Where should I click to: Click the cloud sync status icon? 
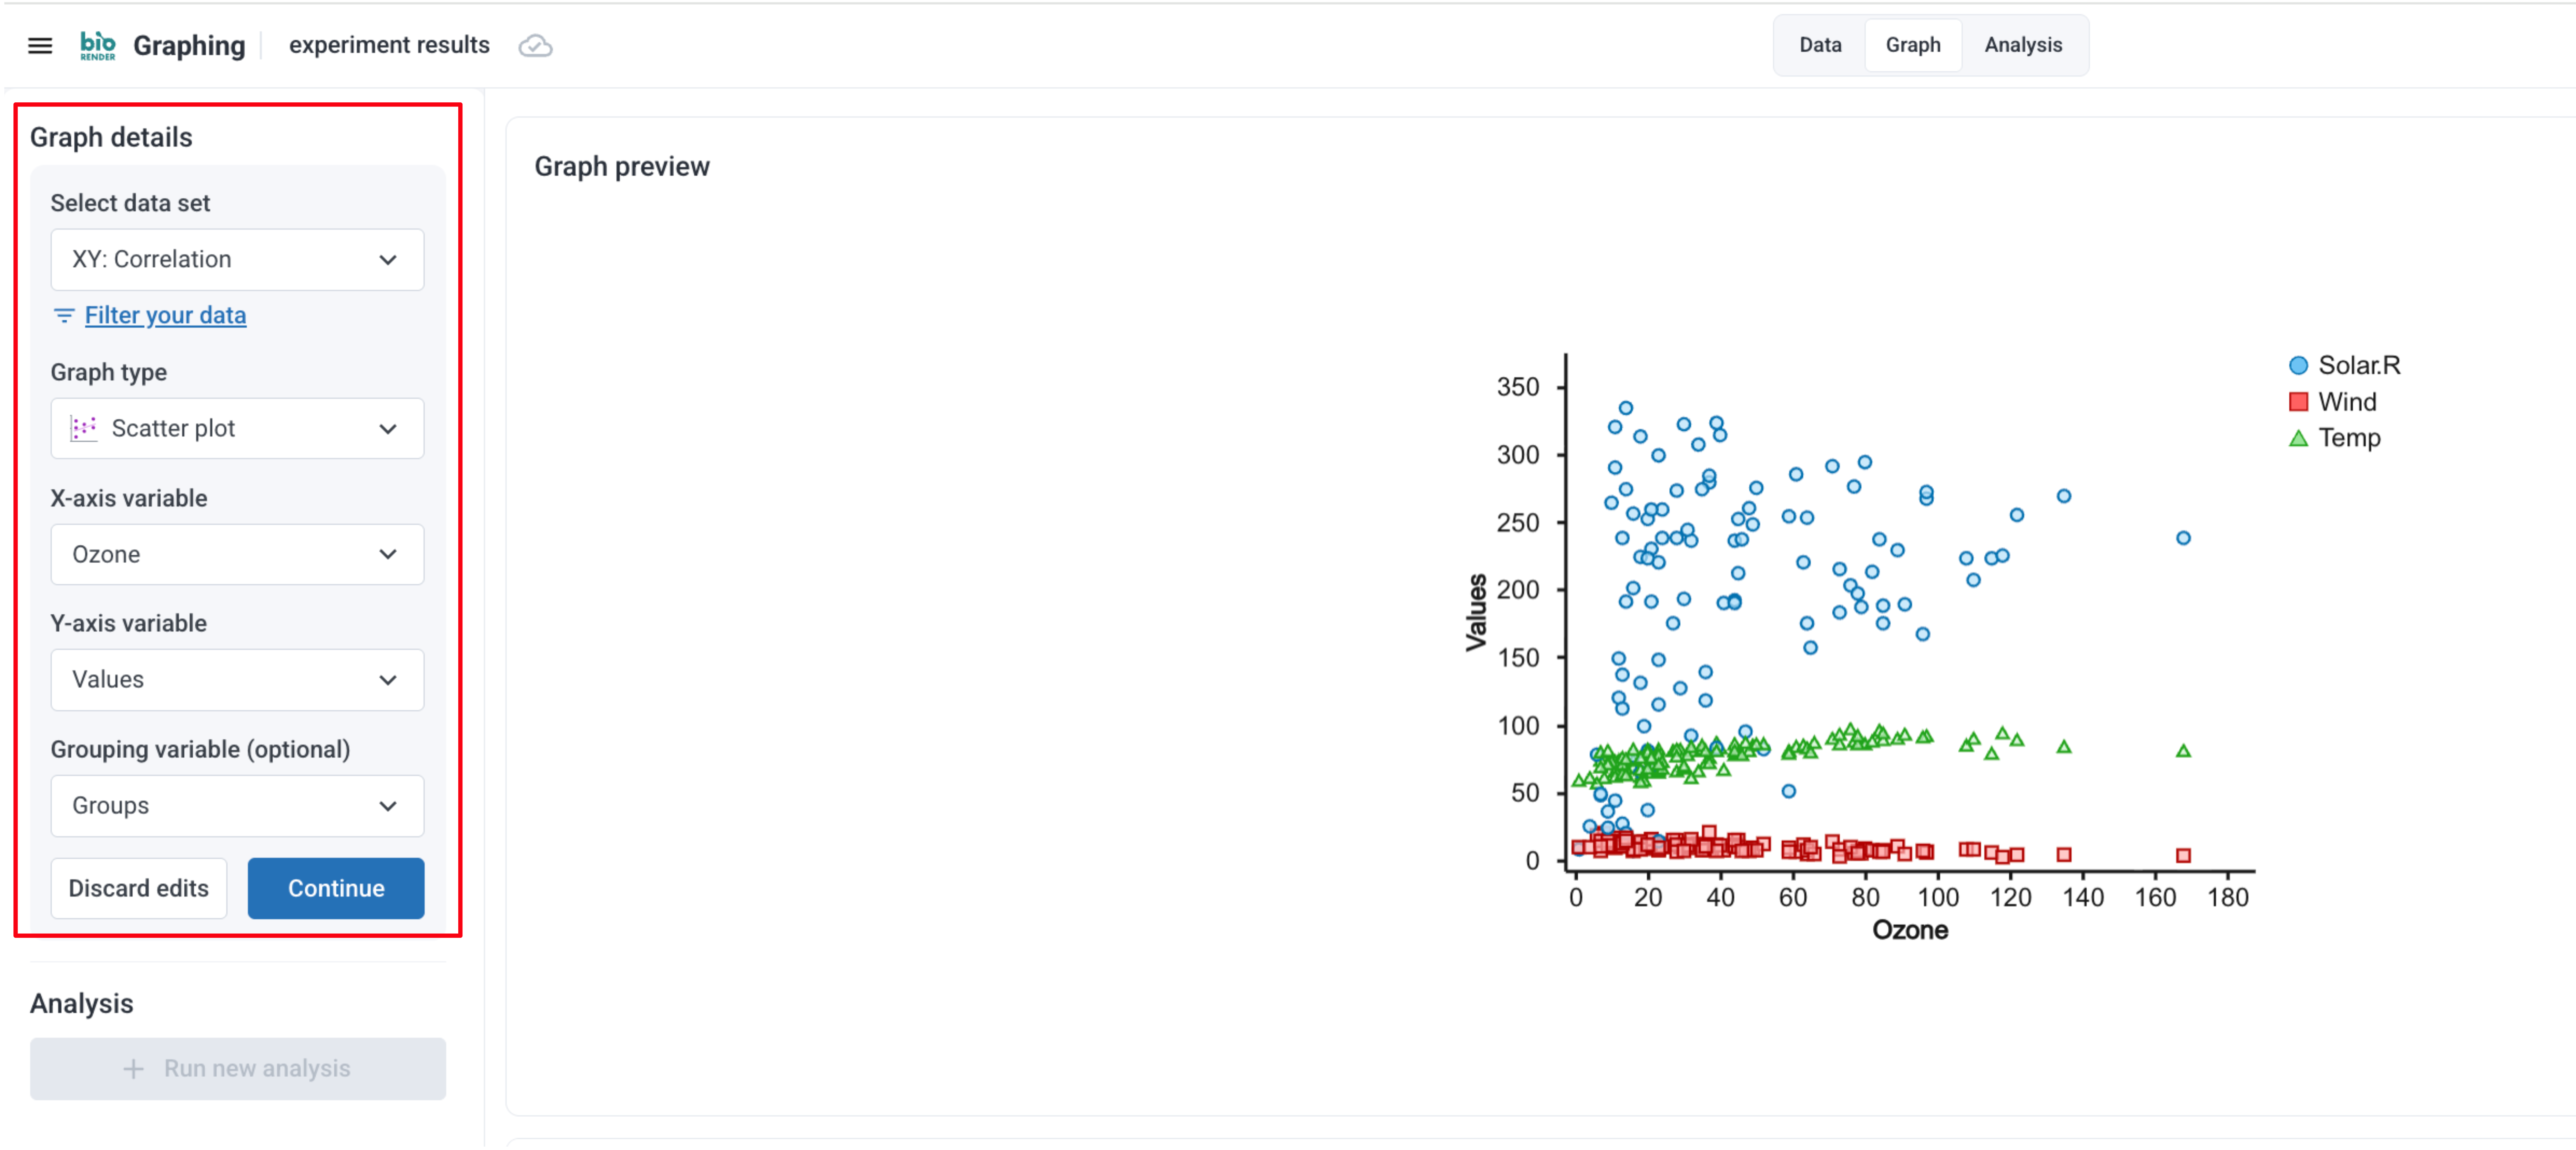point(535,46)
